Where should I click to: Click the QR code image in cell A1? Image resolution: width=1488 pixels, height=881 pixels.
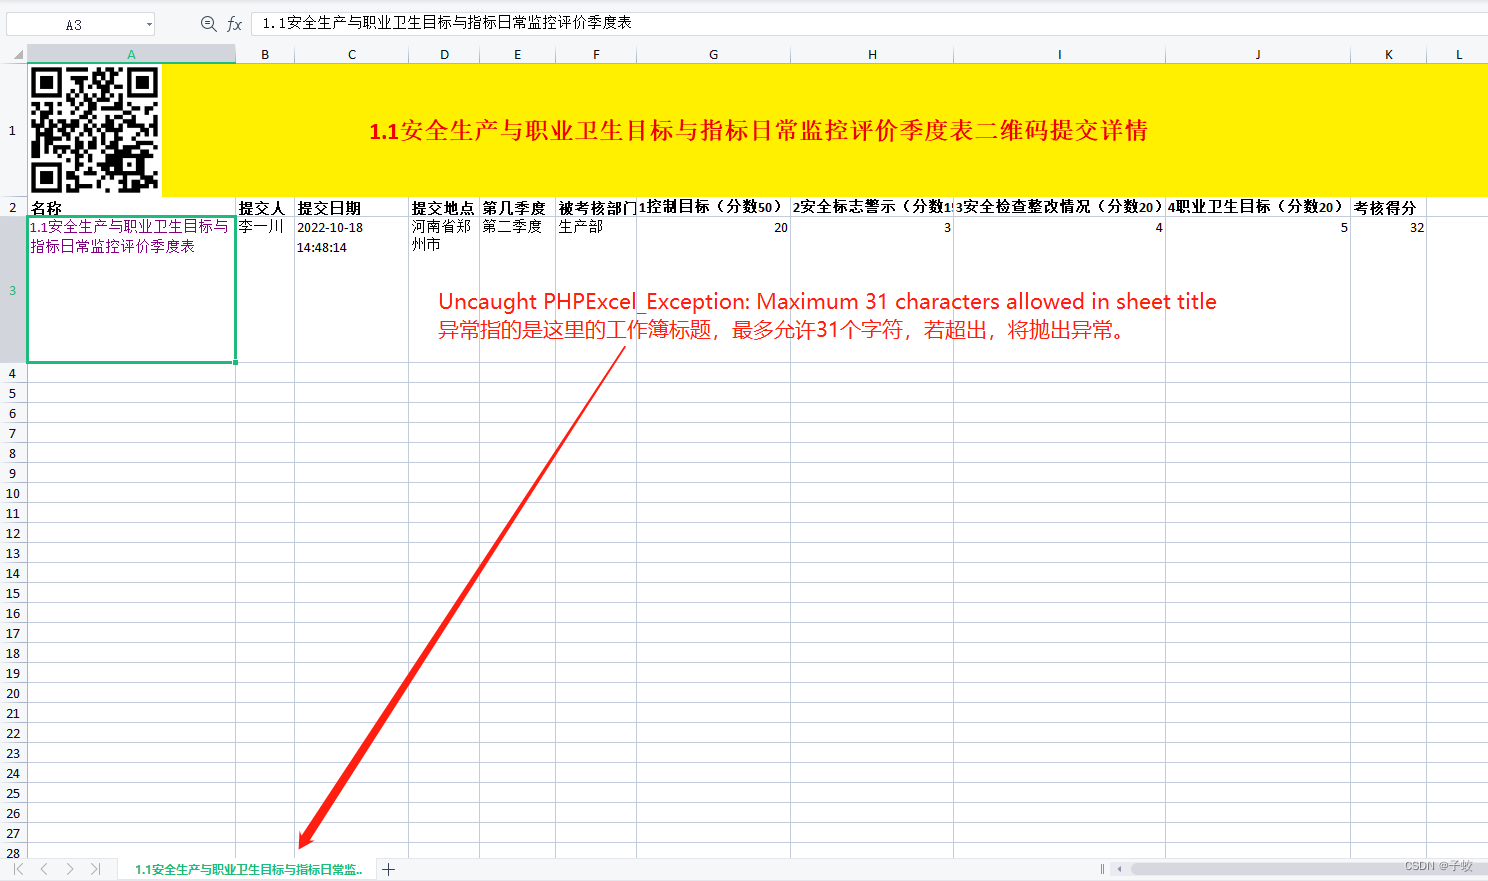(x=93, y=130)
